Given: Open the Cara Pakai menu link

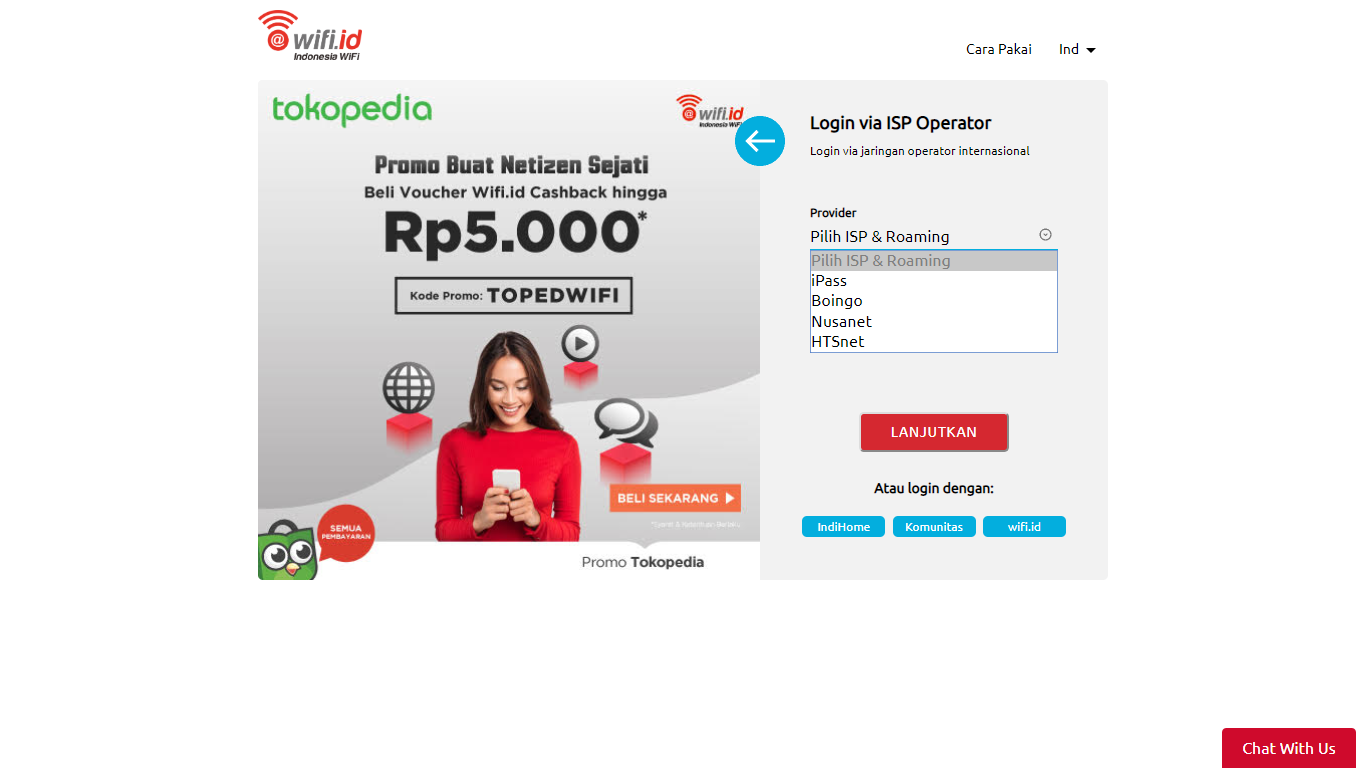Looking at the screenshot, I should [x=998, y=49].
